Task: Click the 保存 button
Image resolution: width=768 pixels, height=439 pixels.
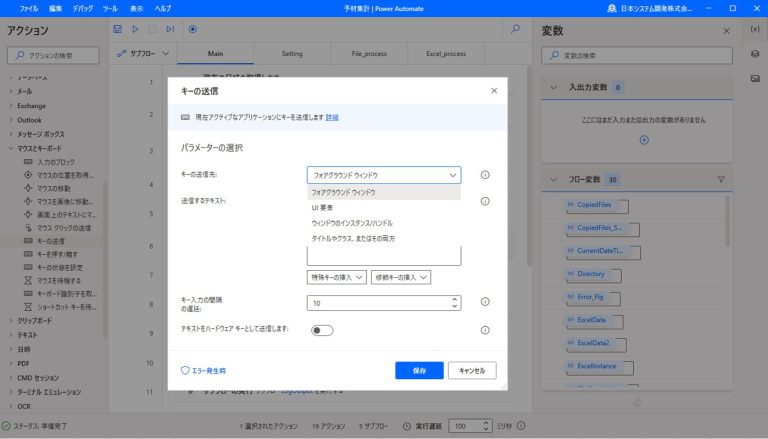Action: [419, 370]
